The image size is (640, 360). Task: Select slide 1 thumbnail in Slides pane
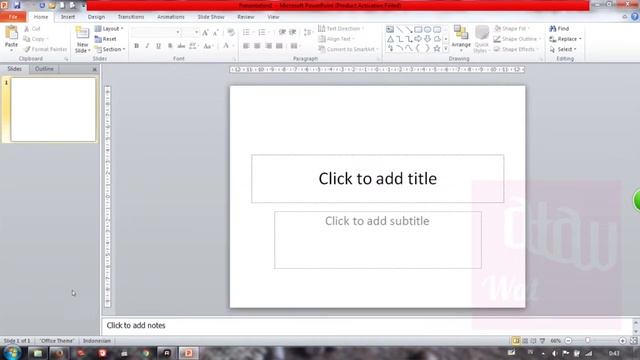(x=53, y=110)
